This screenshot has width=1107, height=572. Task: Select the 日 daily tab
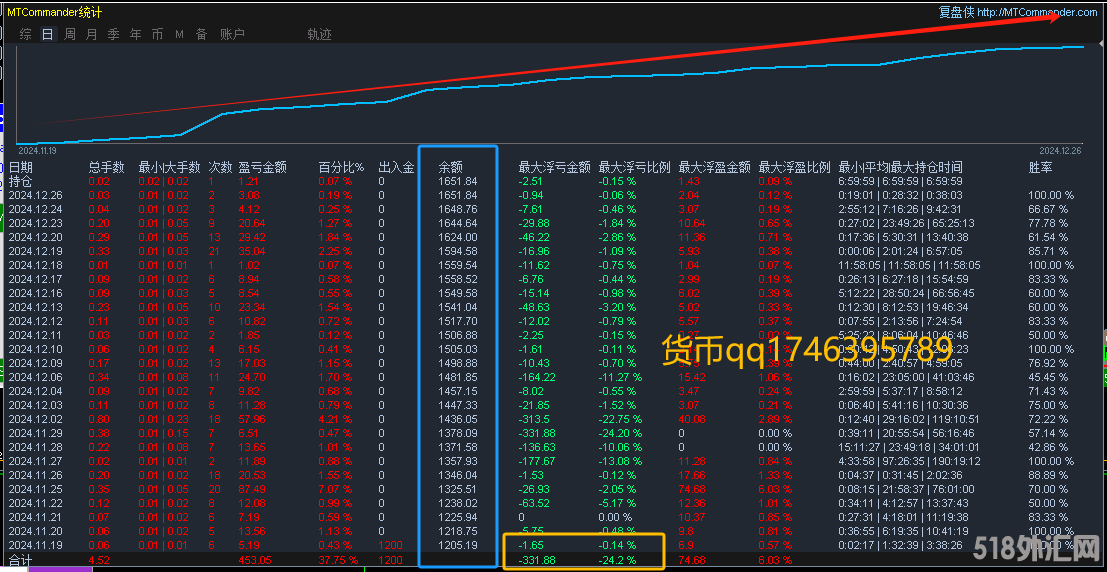pos(47,34)
